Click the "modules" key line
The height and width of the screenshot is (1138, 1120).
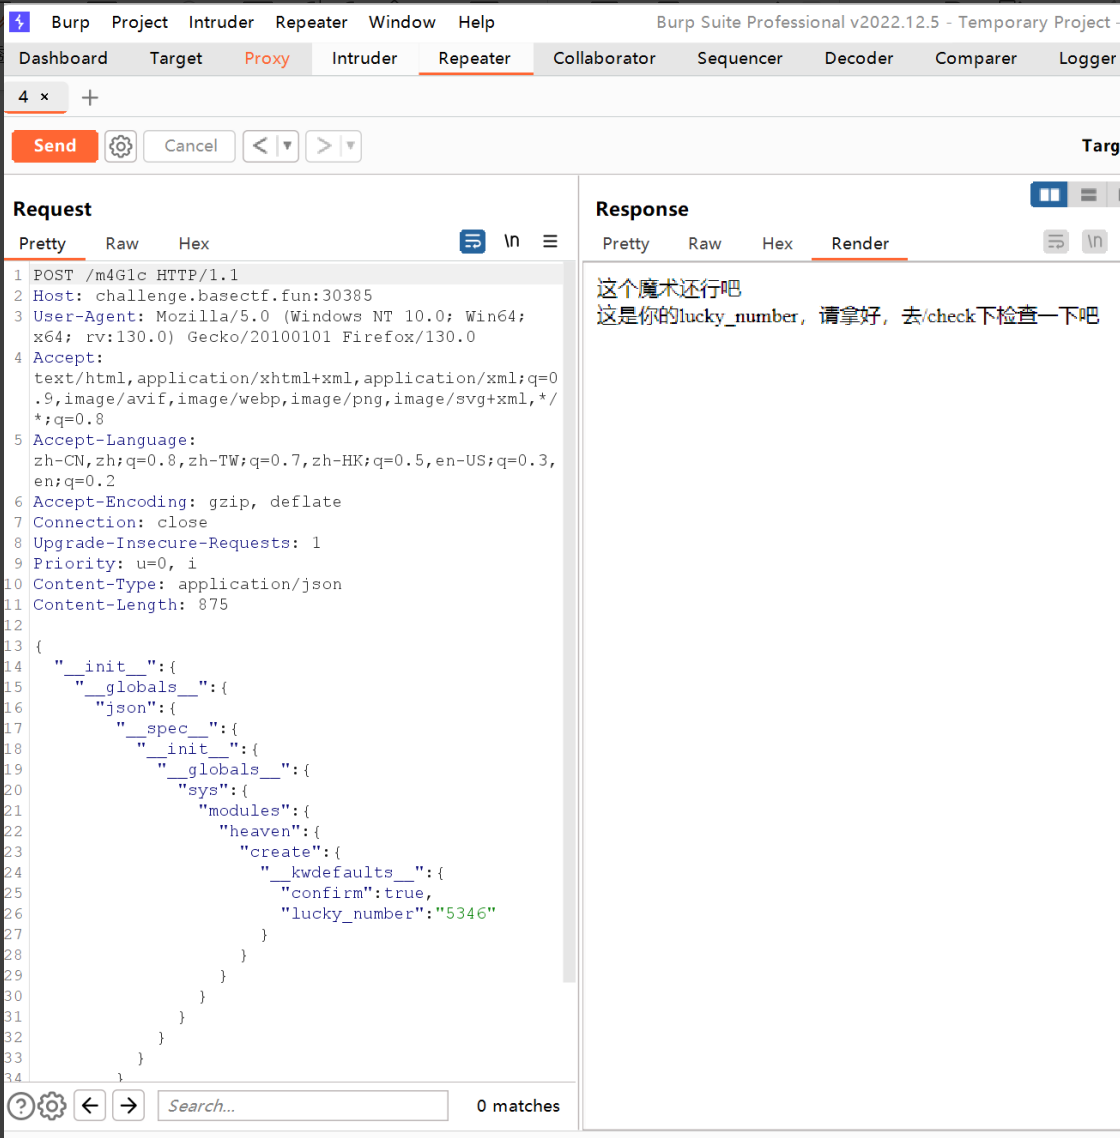(x=255, y=811)
